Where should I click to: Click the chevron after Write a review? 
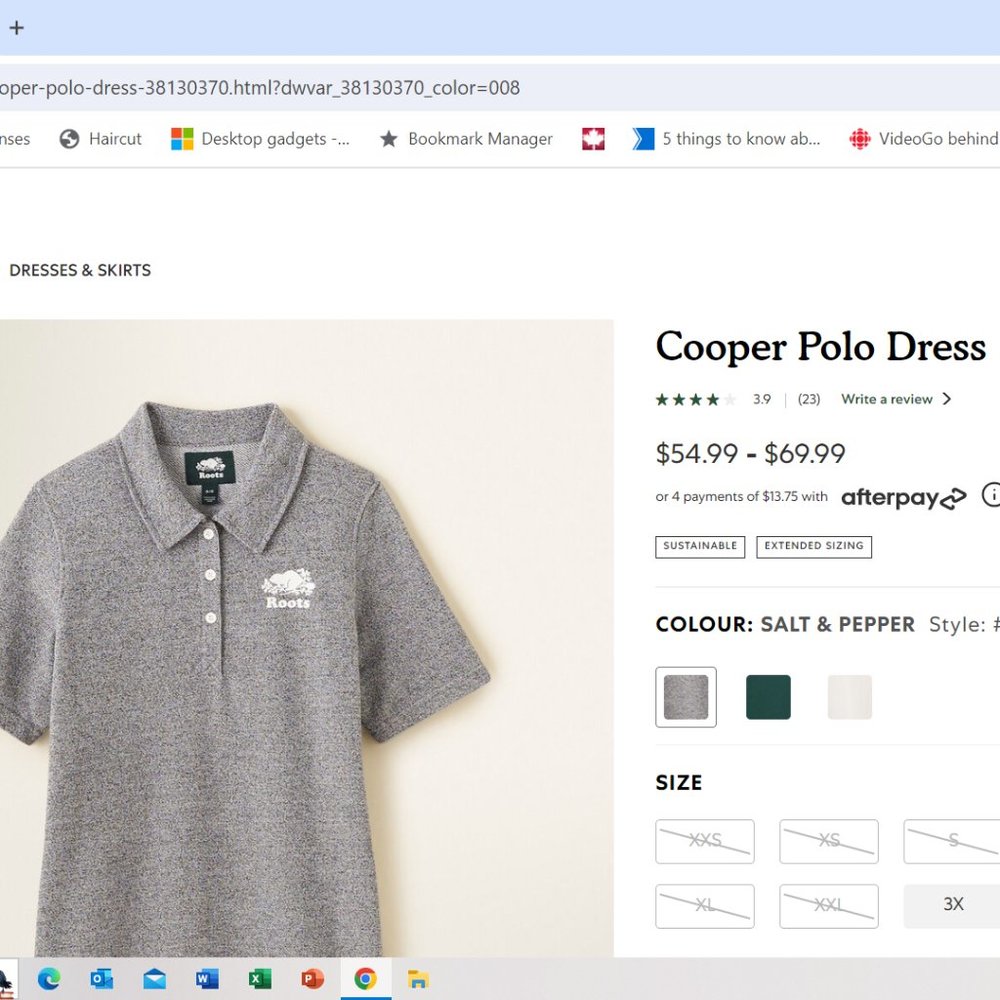(x=947, y=399)
